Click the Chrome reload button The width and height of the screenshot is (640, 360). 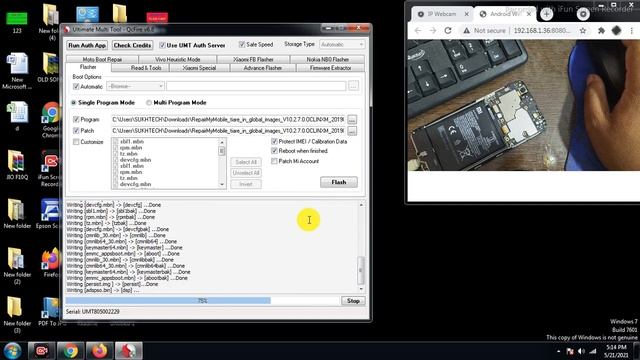tap(448, 30)
